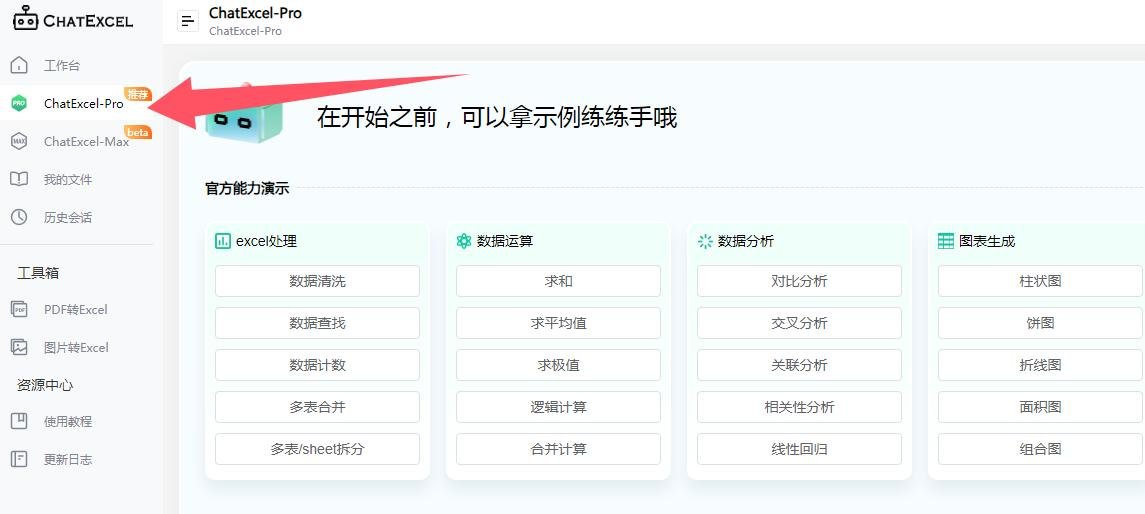Click the 图表生成 table icon
This screenshot has height=514, width=1145.
tap(946, 241)
